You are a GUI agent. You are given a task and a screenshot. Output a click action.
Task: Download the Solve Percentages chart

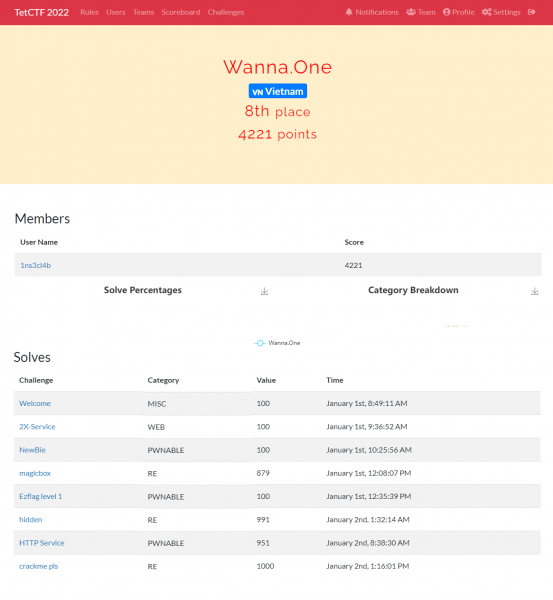pyautogui.click(x=264, y=292)
